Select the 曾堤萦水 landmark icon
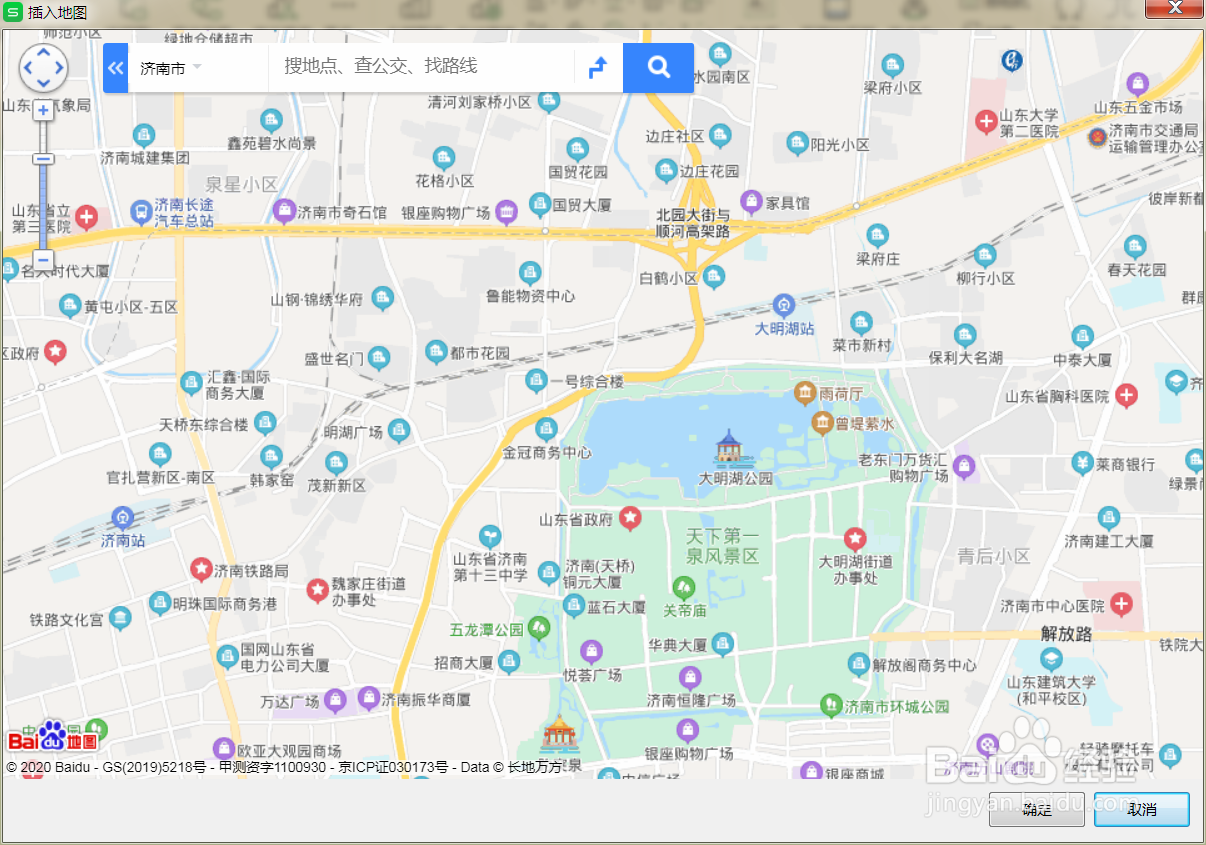The width and height of the screenshot is (1206, 845). tap(823, 423)
